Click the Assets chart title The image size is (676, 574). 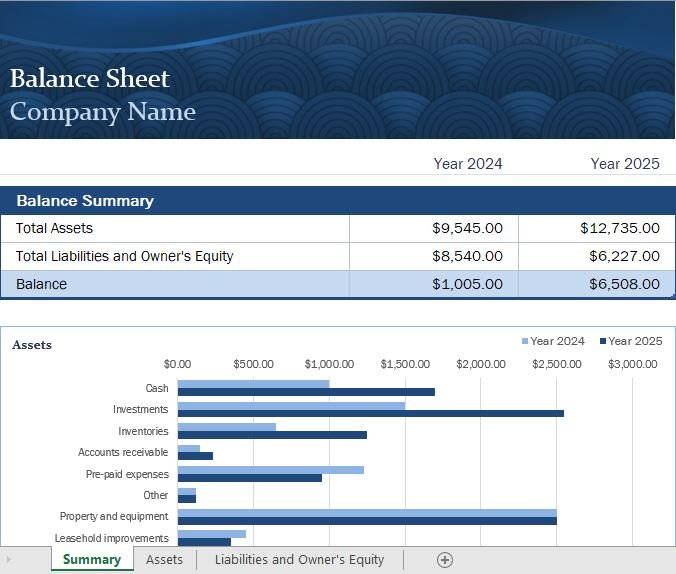click(32, 345)
